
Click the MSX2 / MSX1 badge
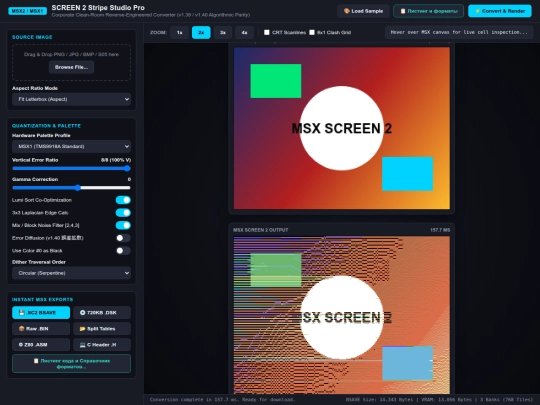[28, 11]
